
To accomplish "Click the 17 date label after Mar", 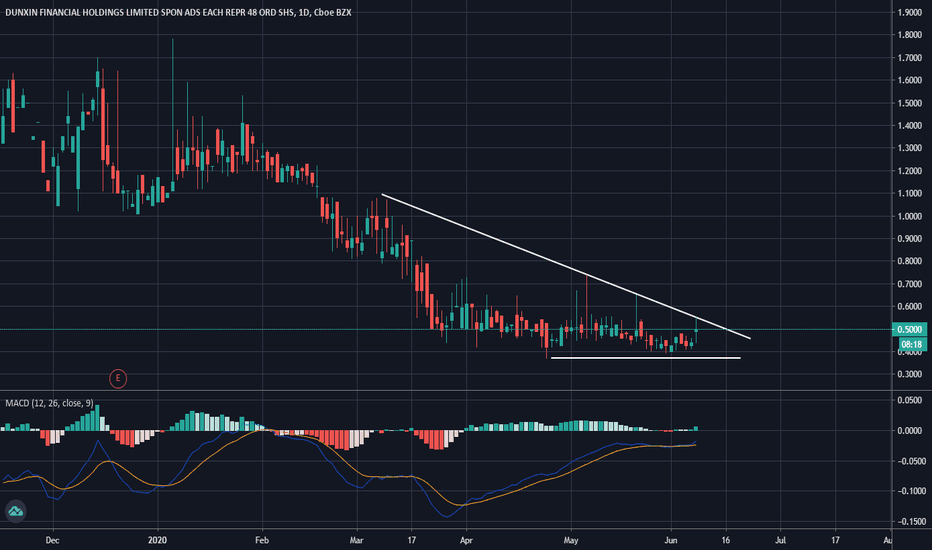I will [411, 540].
